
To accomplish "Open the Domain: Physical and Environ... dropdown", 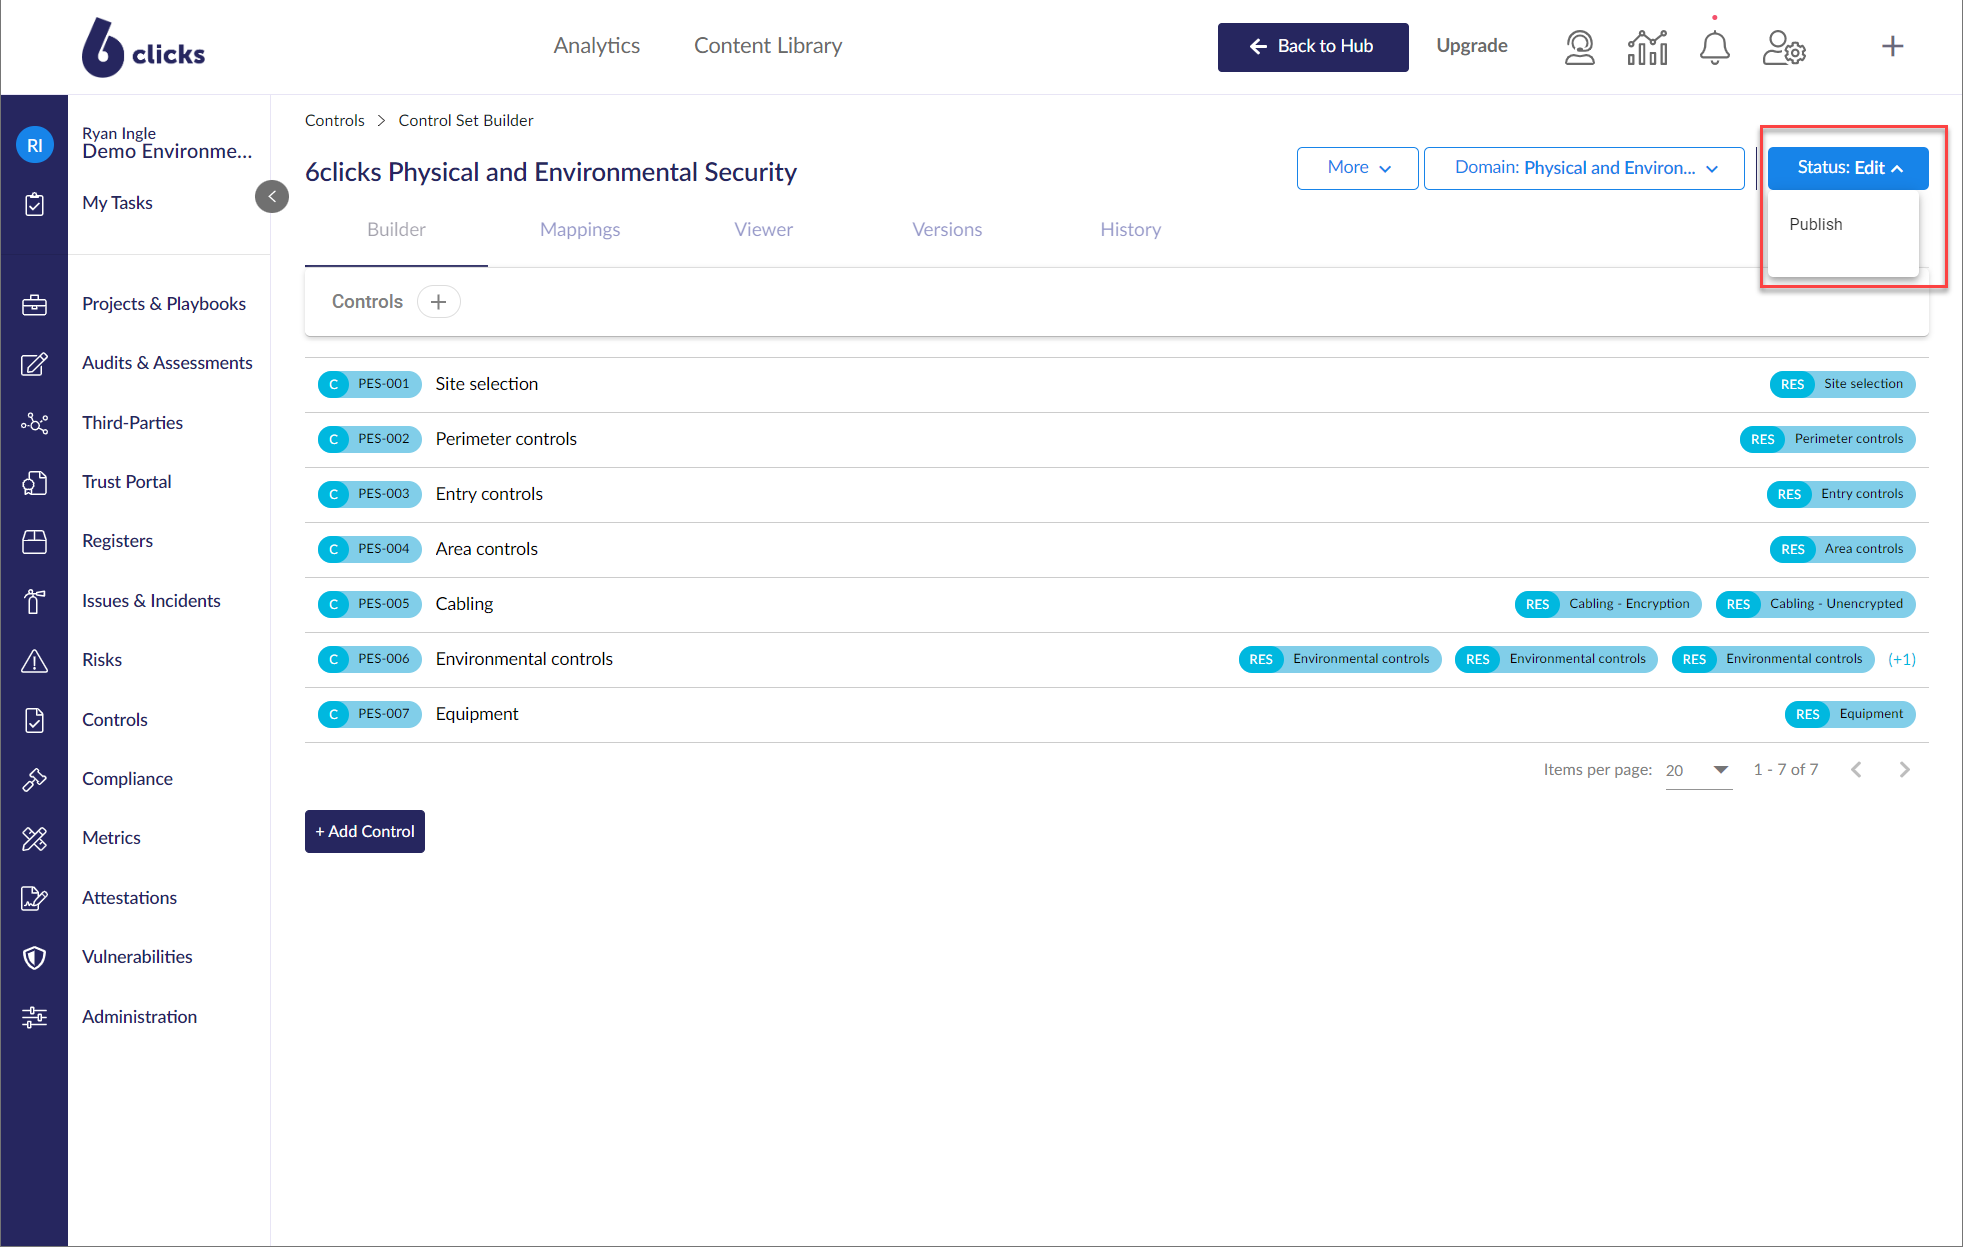I will pyautogui.click(x=1584, y=168).
